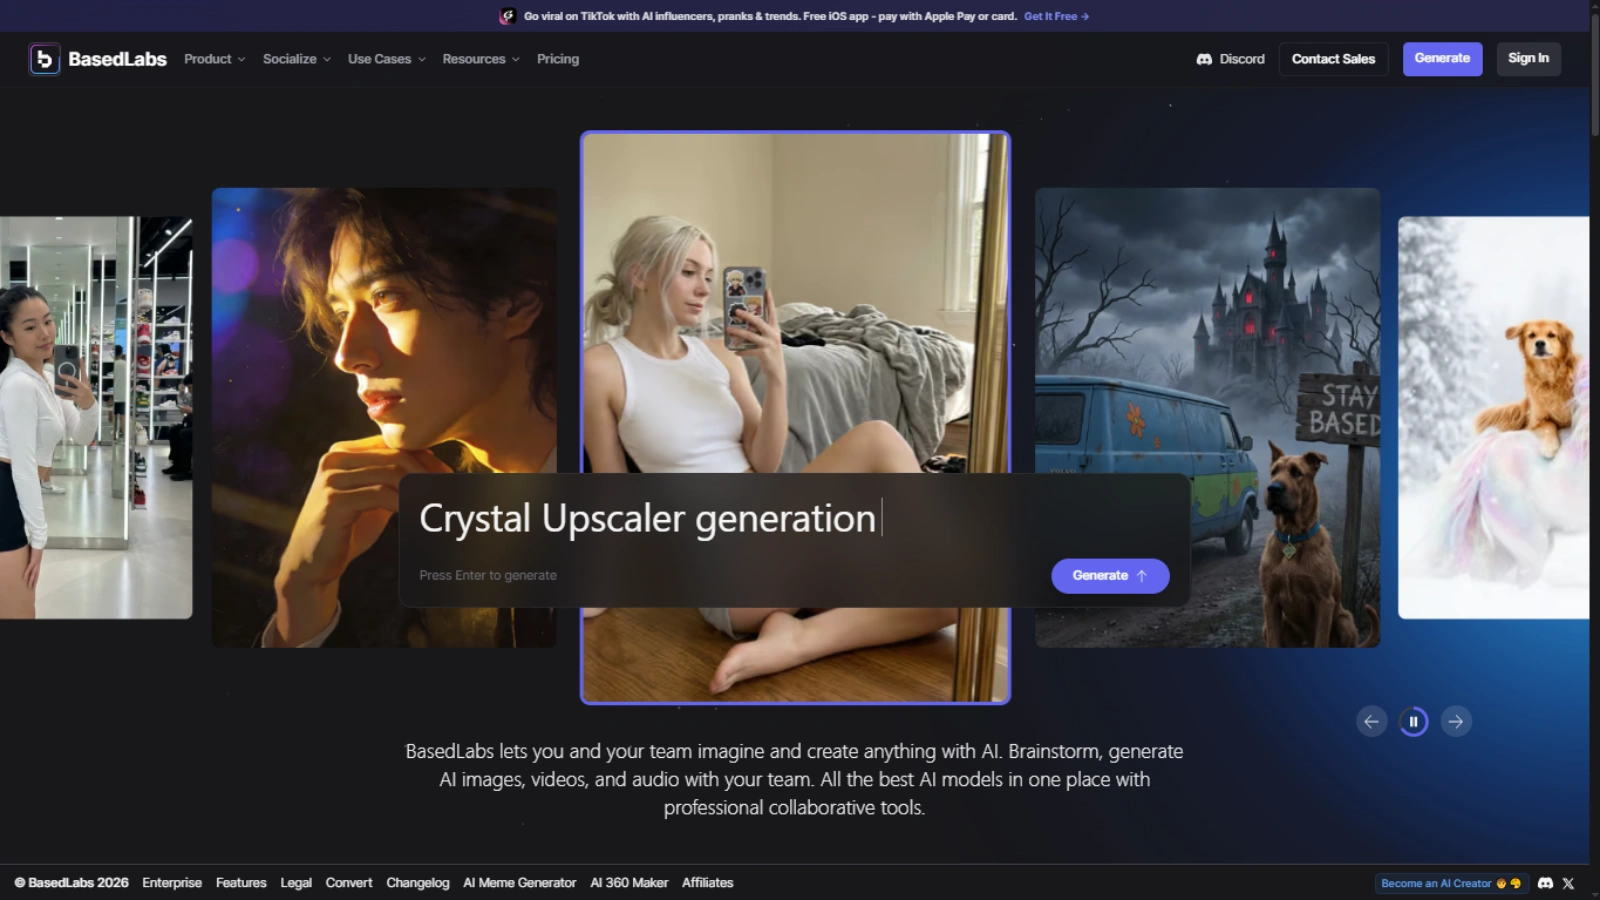Open the Discord icon in footer
Viewport: 1600px width, 900px height.
point(1545,883)
